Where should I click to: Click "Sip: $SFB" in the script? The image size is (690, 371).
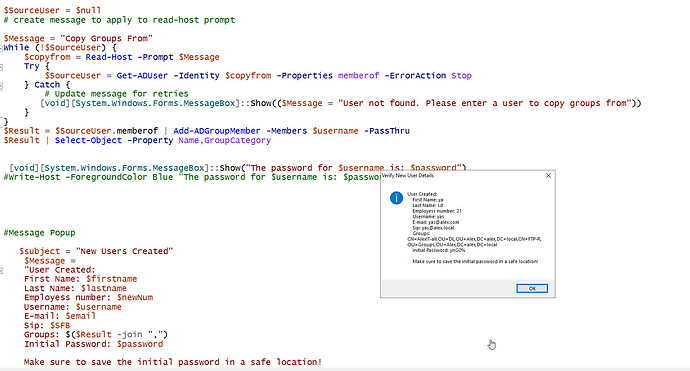(x=47, y=325)
